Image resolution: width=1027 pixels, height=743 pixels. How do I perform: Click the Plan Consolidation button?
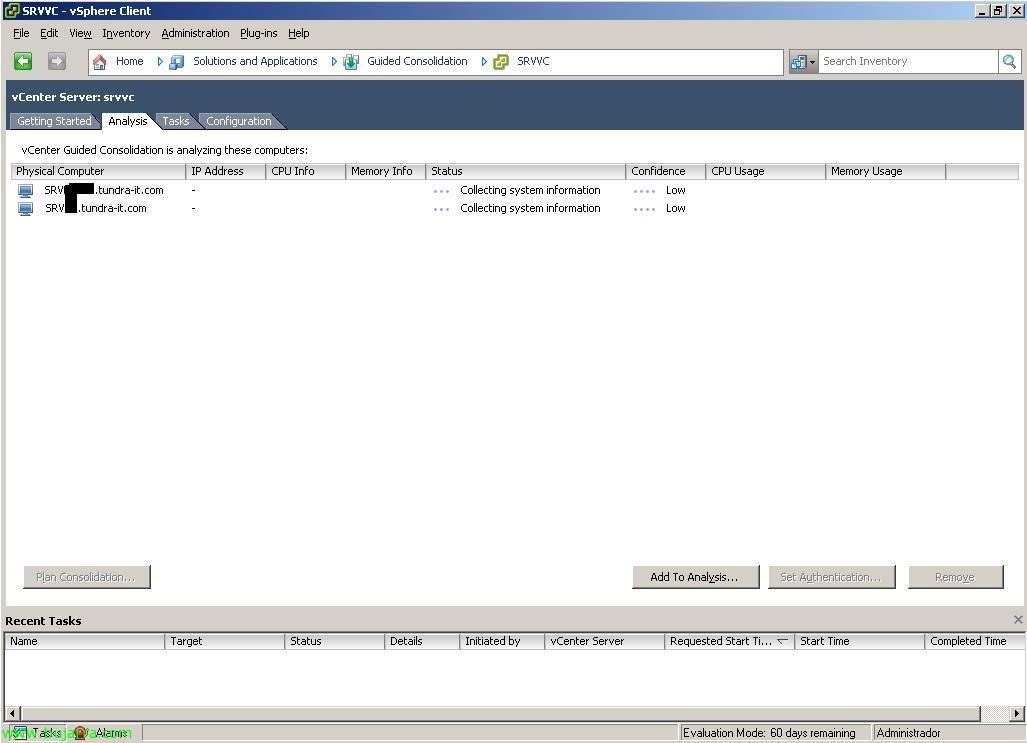tap(86, 577)
